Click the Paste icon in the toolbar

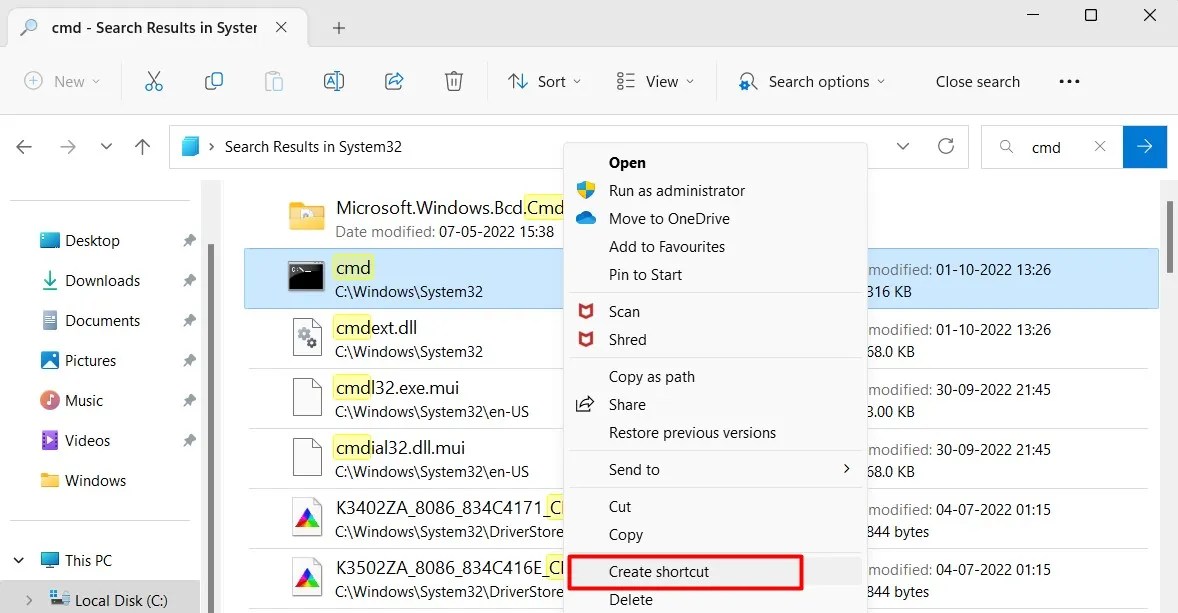273,81
